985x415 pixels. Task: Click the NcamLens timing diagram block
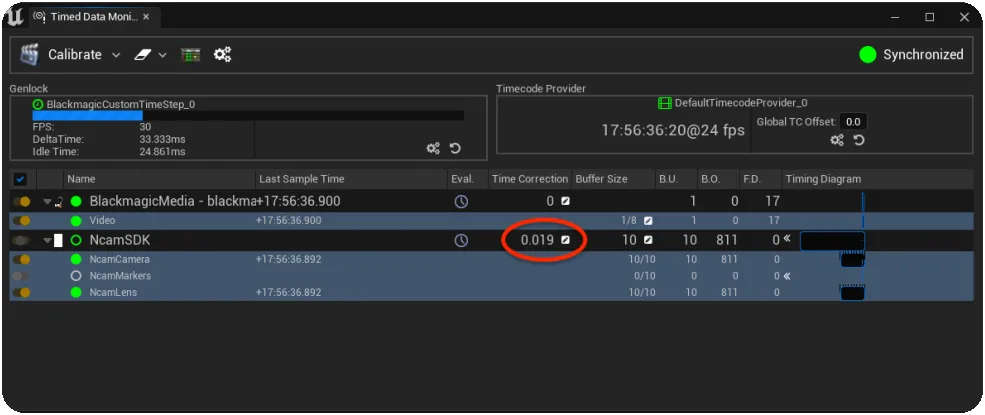[x=852, y=293]
